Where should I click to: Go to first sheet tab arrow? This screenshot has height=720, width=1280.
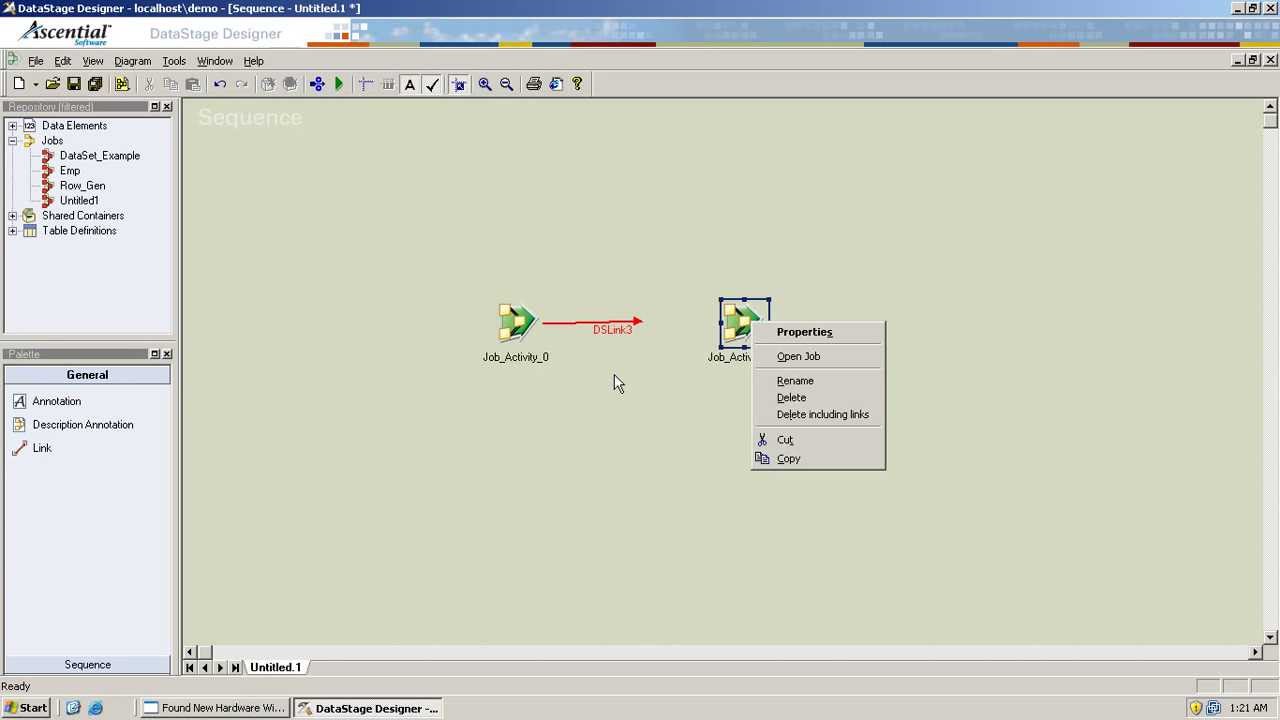point(190,668)
